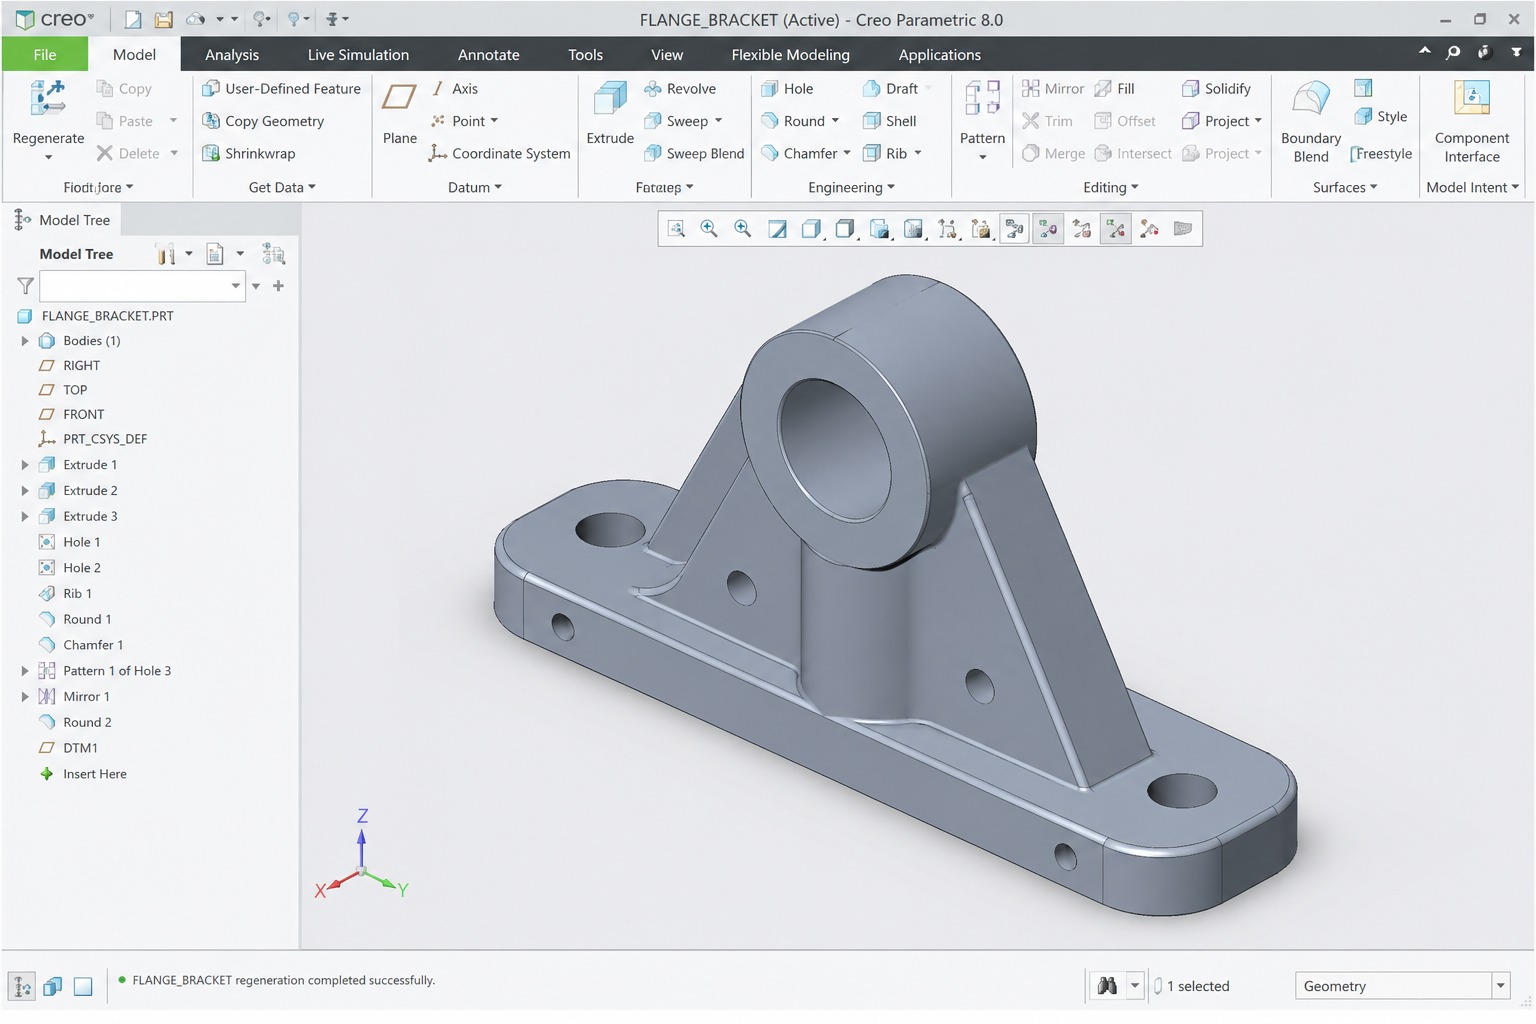1536x1024 pixels.
Task: Open the Geometry selection filter dropdown
Action: click(x=1500, y=986)
